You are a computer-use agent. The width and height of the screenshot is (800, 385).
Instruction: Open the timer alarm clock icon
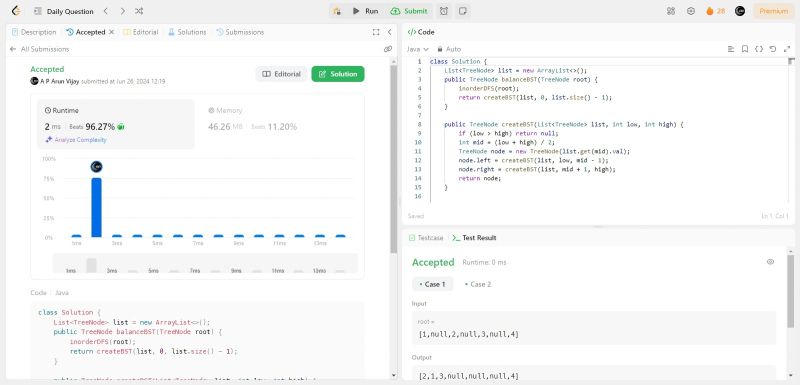pos(443,11)
